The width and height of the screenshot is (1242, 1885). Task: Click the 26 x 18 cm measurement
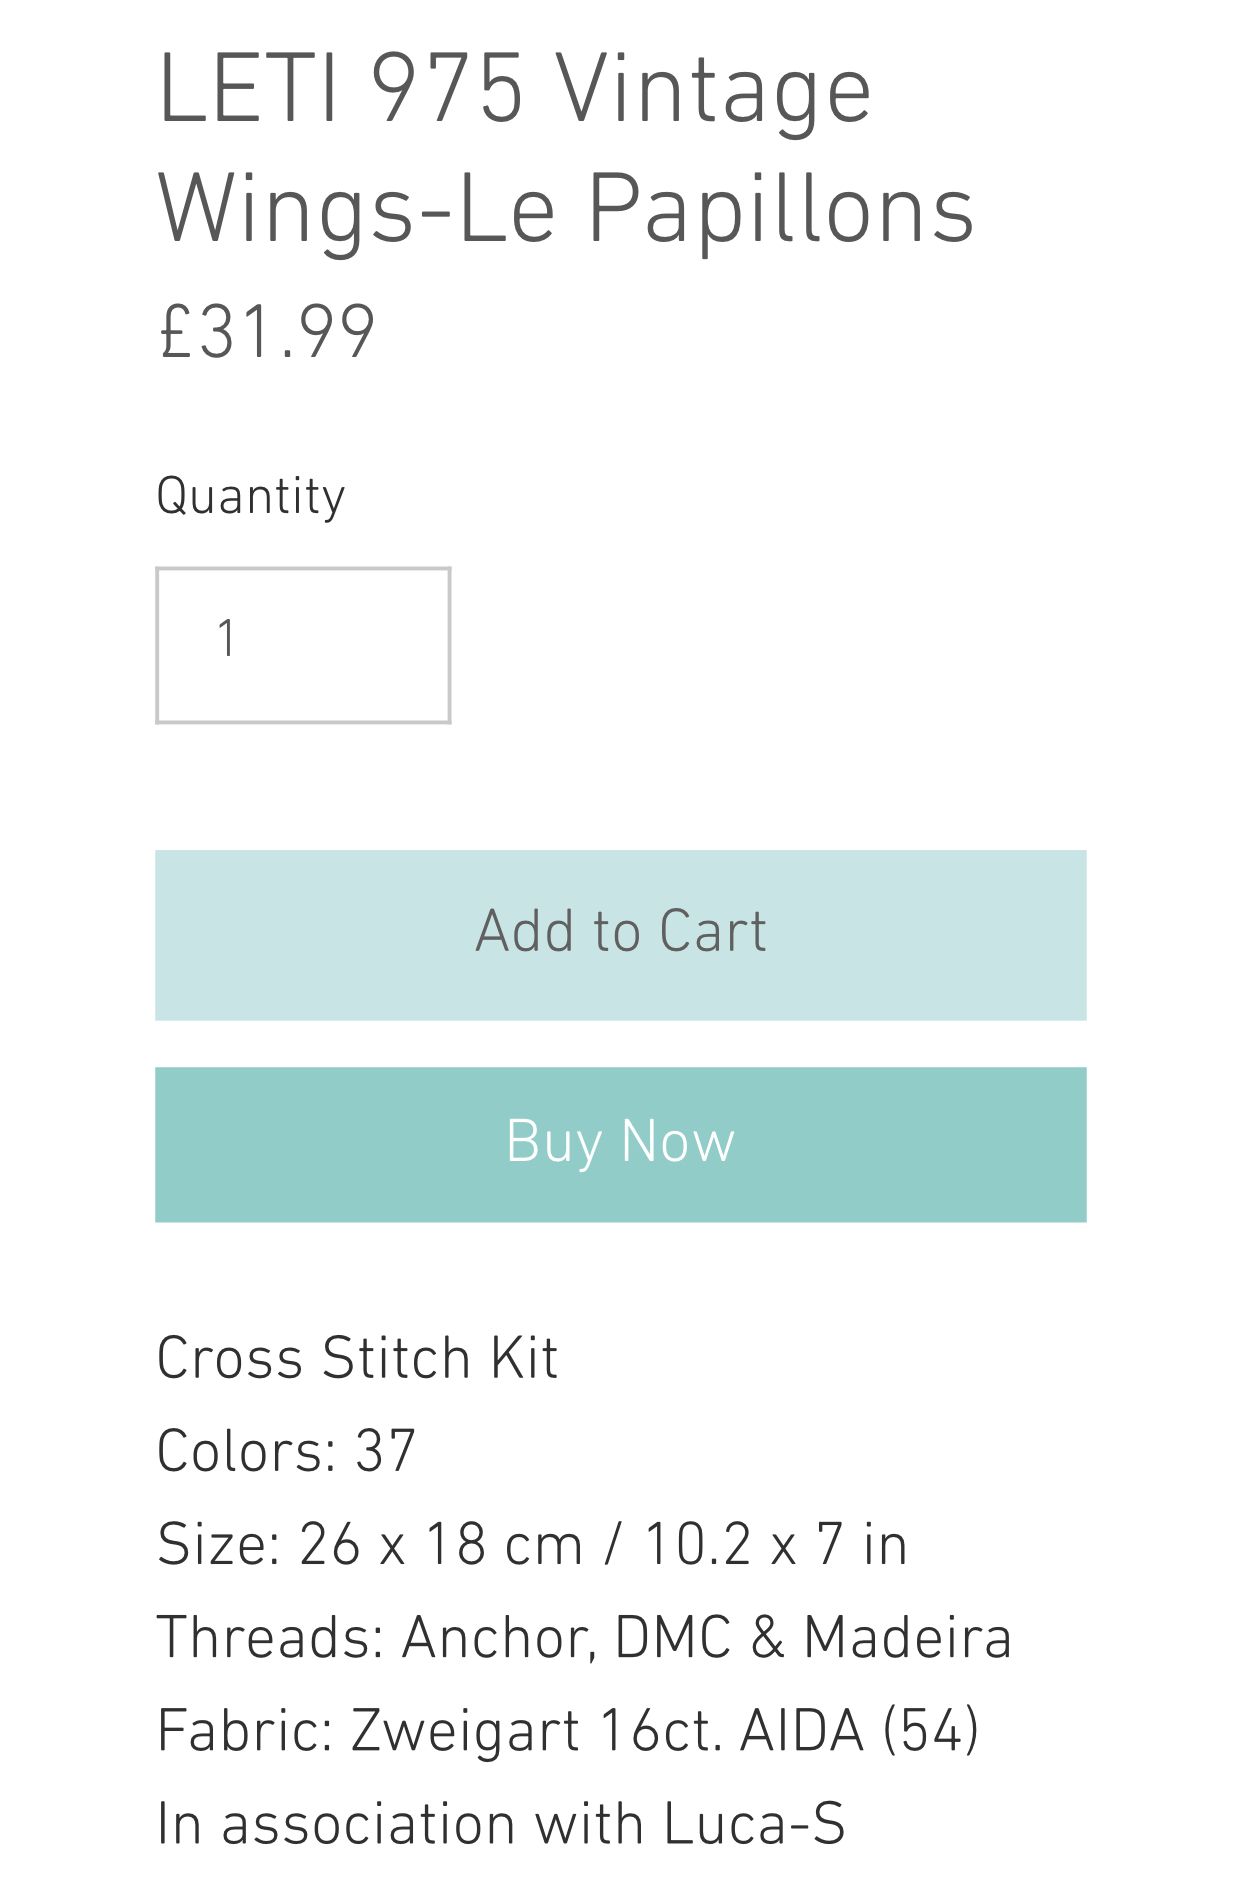click(x=440, y=1544)
